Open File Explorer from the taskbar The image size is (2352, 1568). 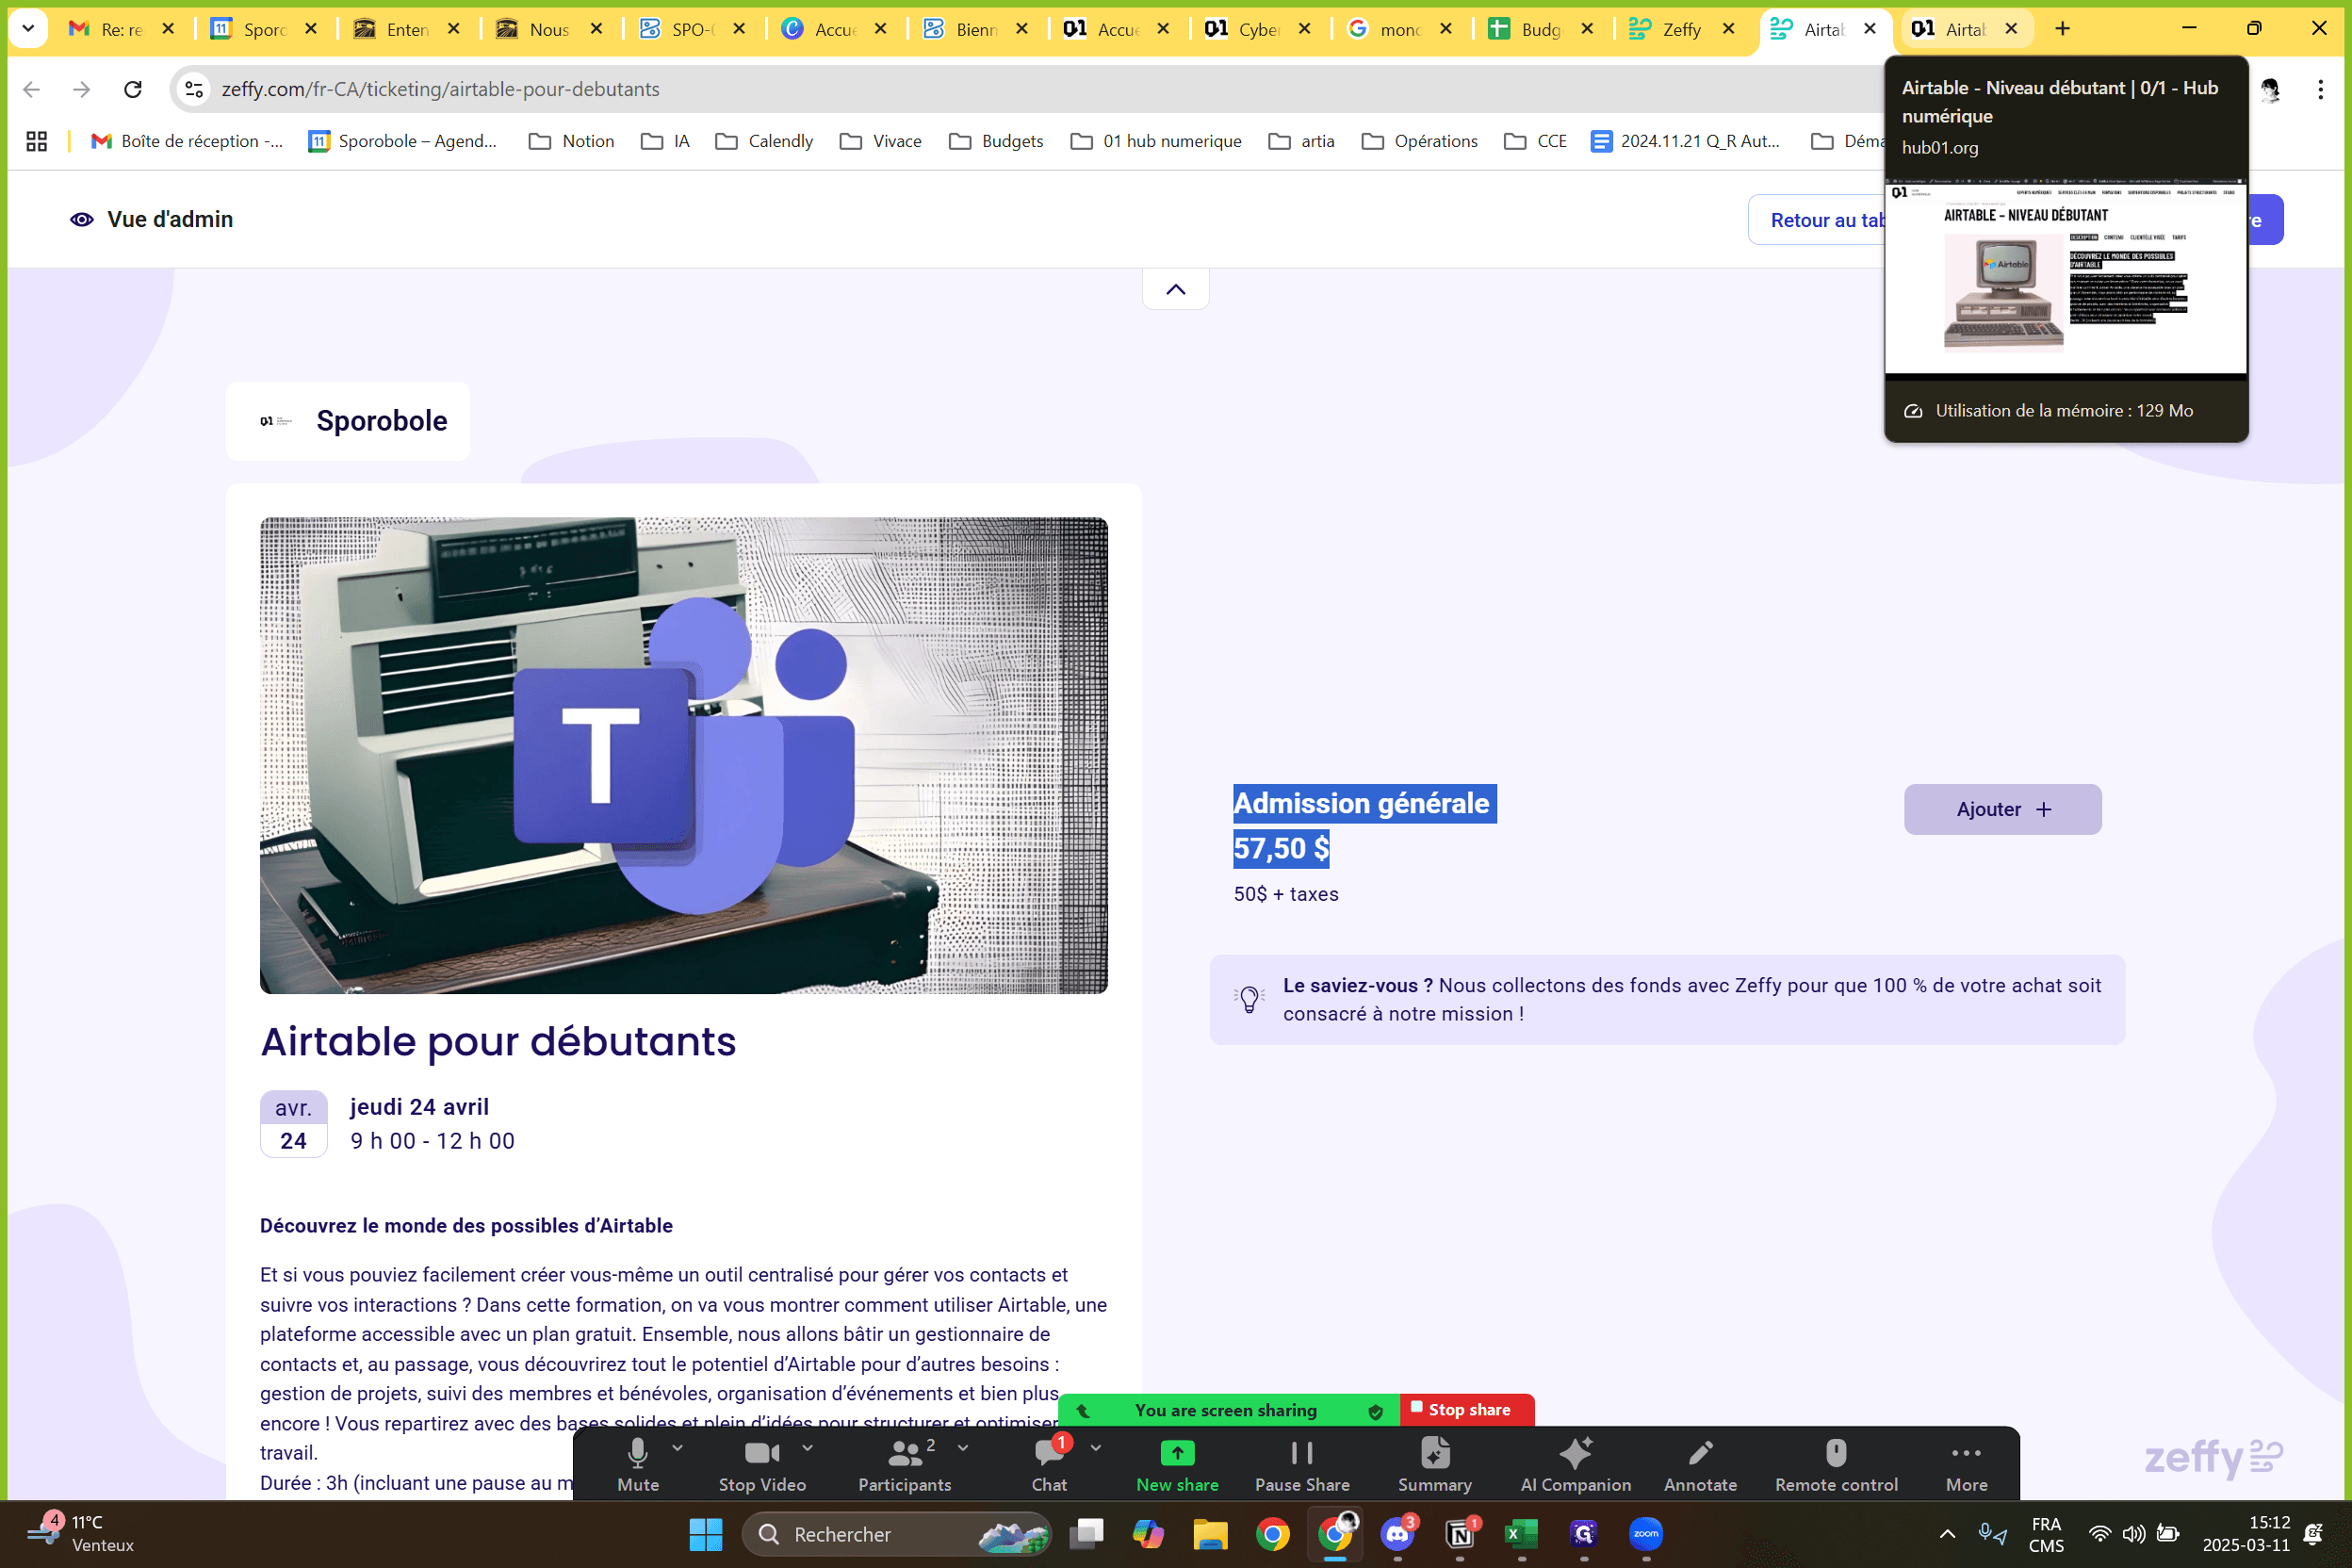pos(1210,1533)
